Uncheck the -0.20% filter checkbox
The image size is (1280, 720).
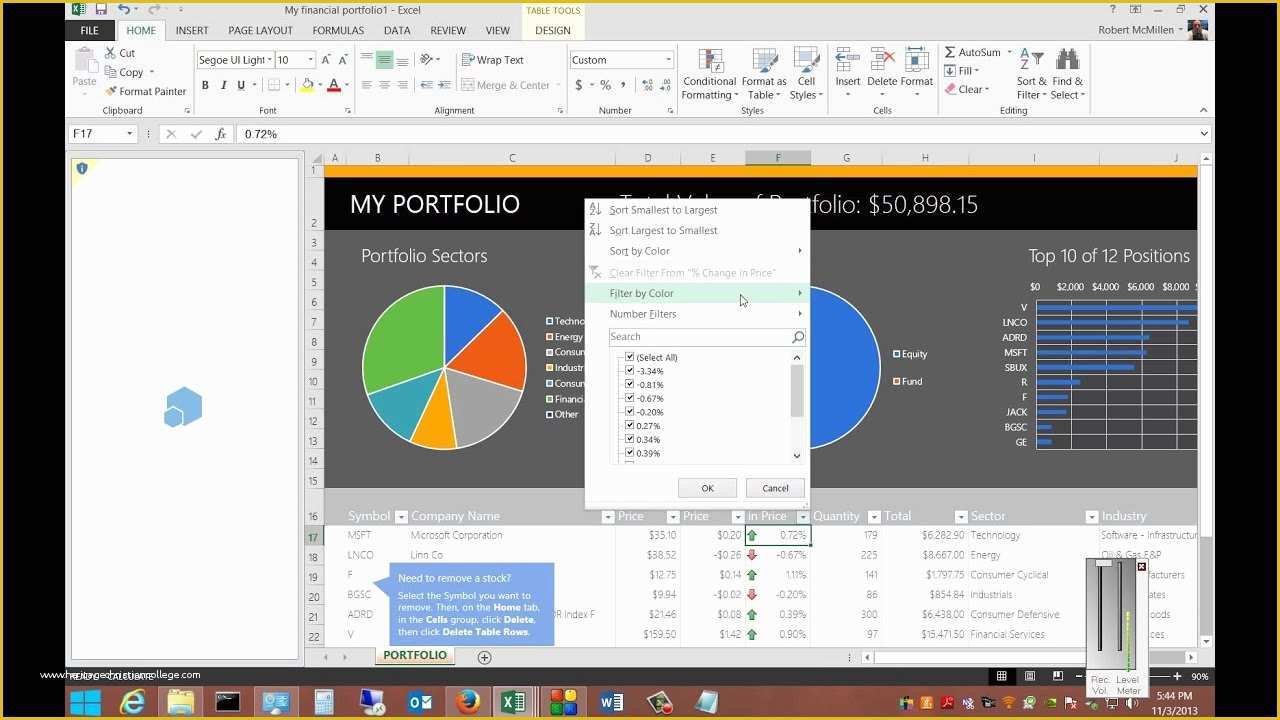[x=630, y=412]
